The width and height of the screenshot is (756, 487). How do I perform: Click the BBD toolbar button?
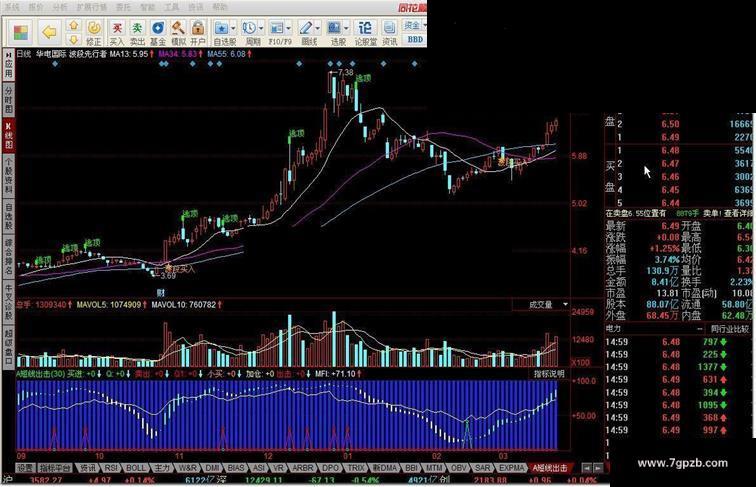(x=415, y=40)
